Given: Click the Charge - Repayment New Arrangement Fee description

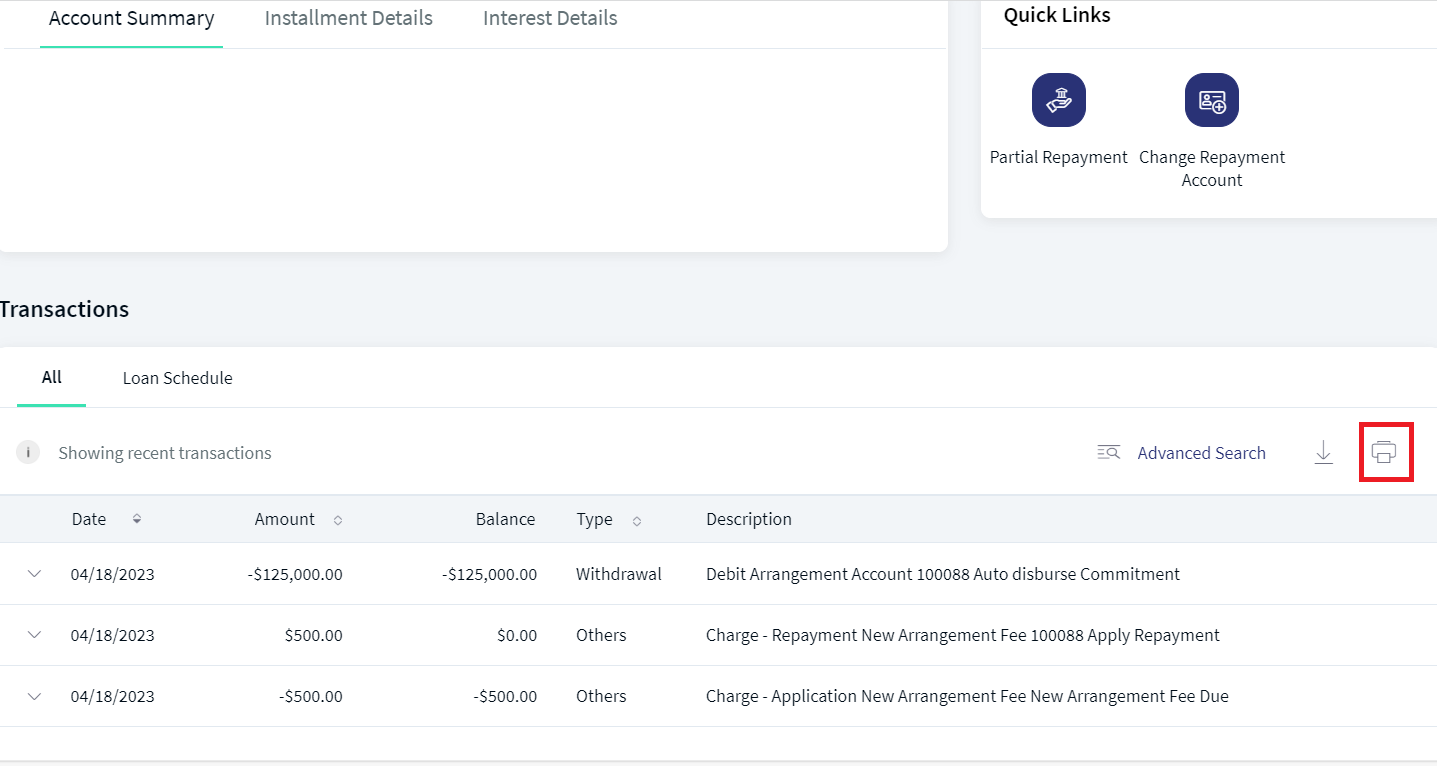Looking at the screenshot, I should (x=963, y=635).
